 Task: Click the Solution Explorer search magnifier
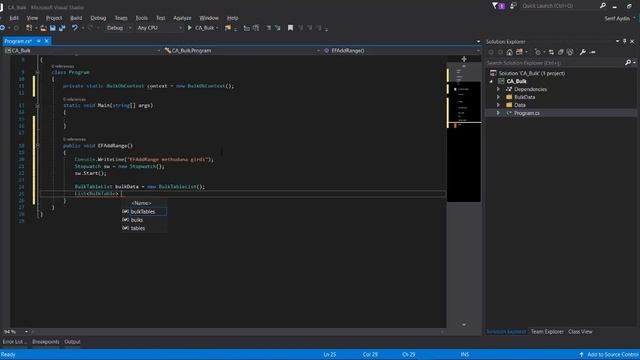(628, 62)
